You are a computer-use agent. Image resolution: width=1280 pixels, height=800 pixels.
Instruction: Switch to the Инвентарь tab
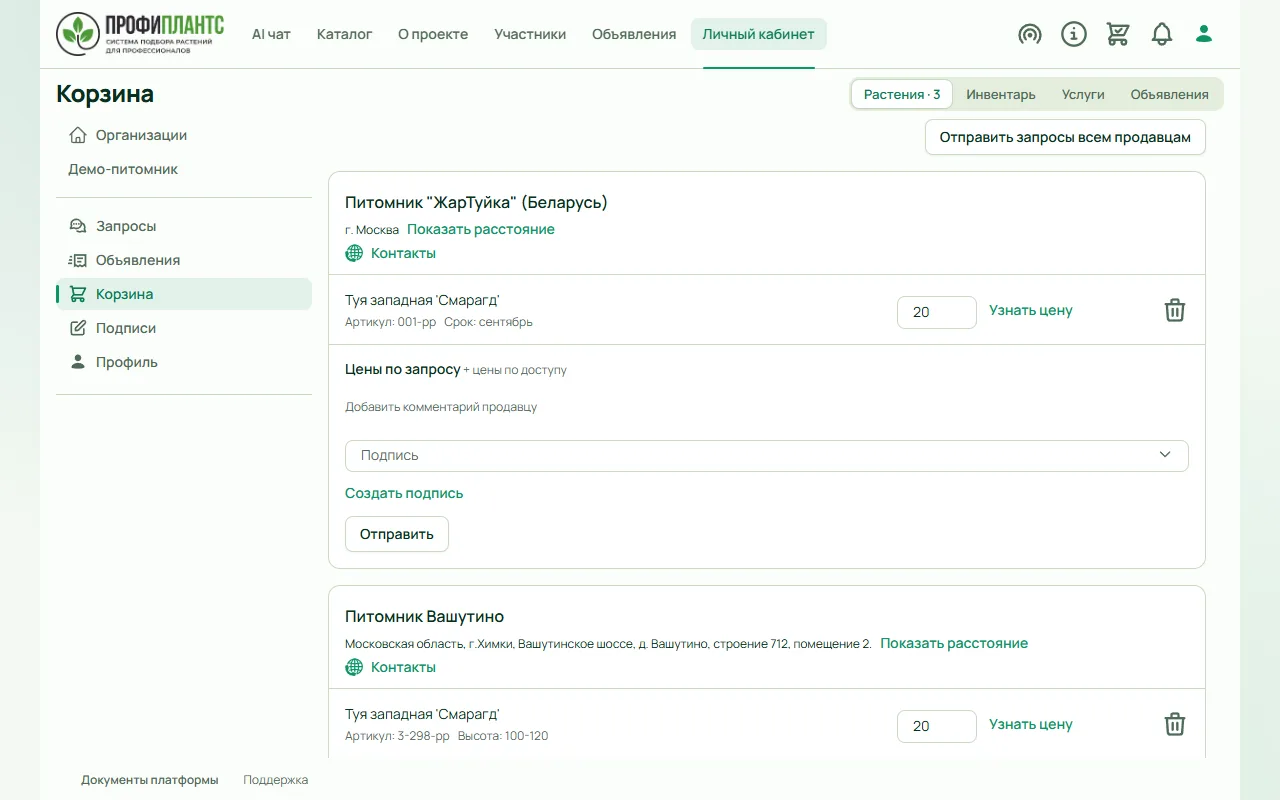pos(1001,94)
